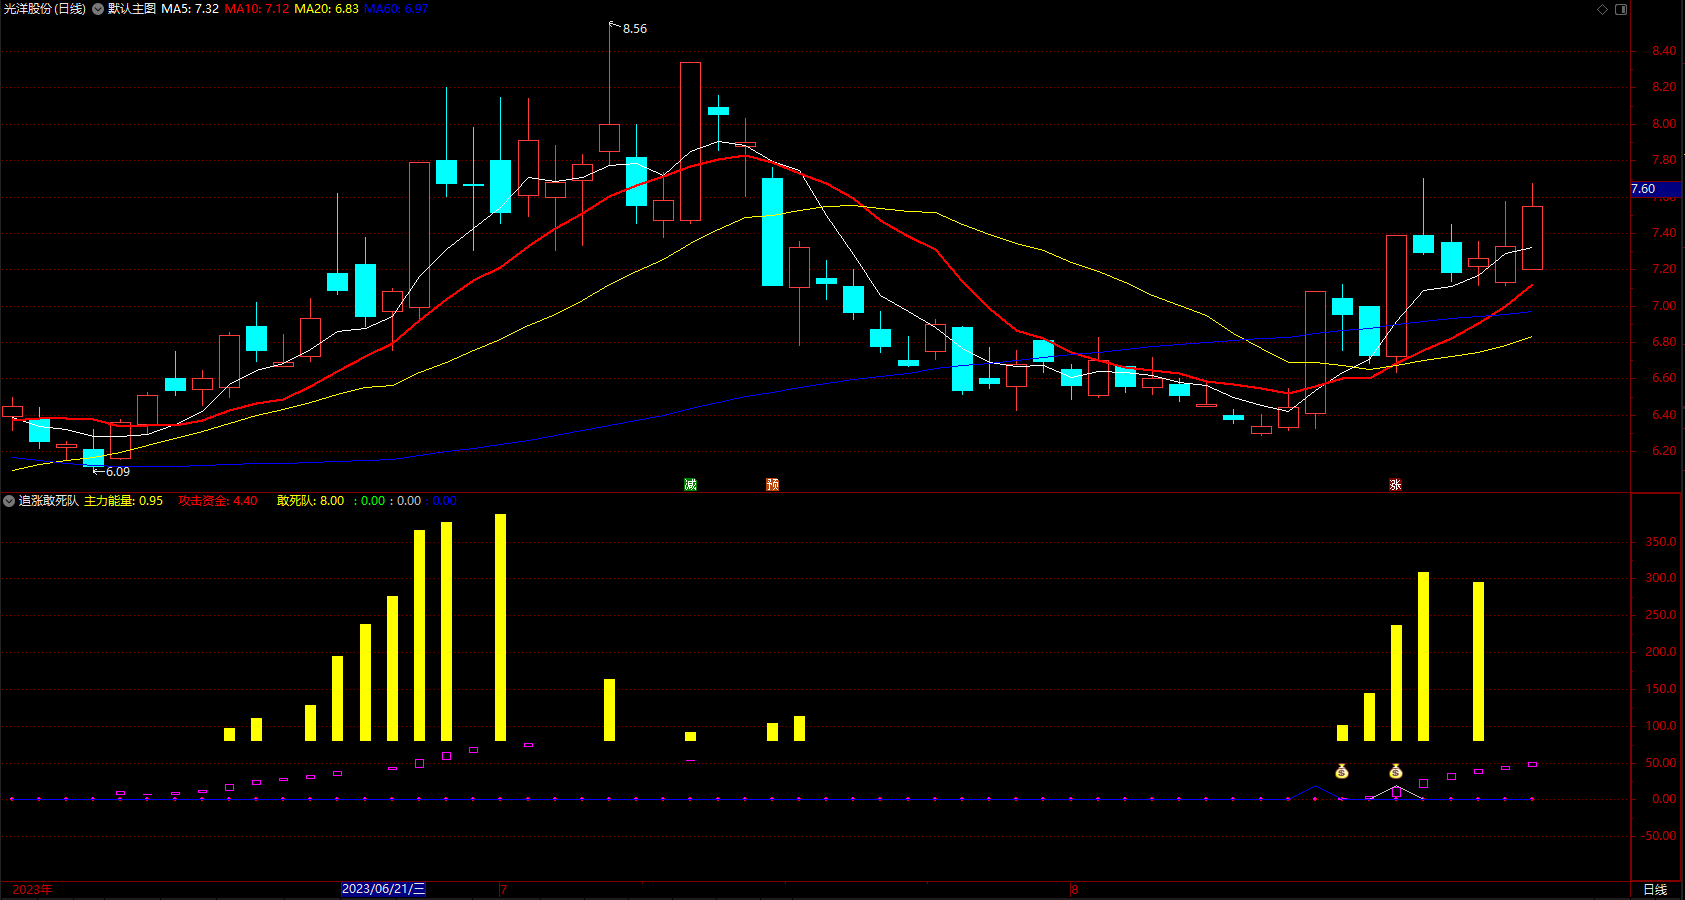Click the 涨 event marker on chart
This screenshot has height=900, width=1685.
(x=1395, y=484)
